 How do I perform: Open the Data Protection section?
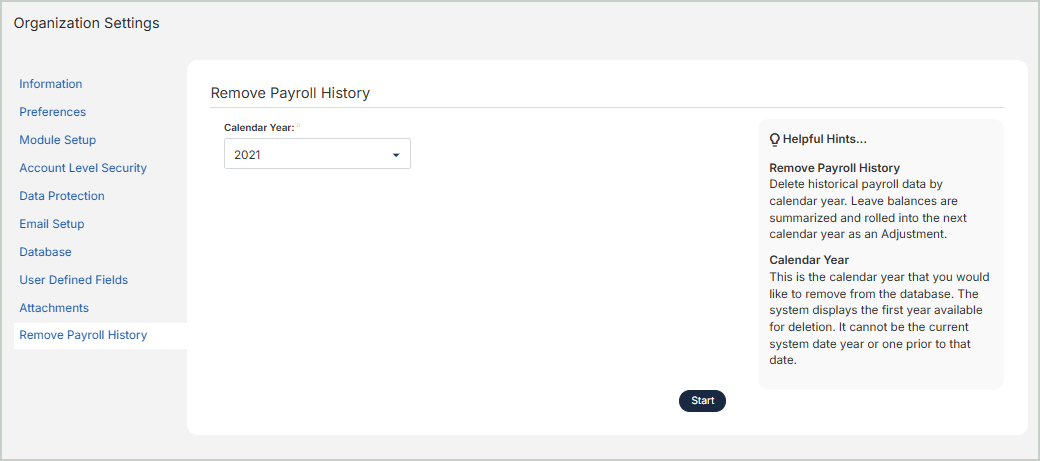62,196
